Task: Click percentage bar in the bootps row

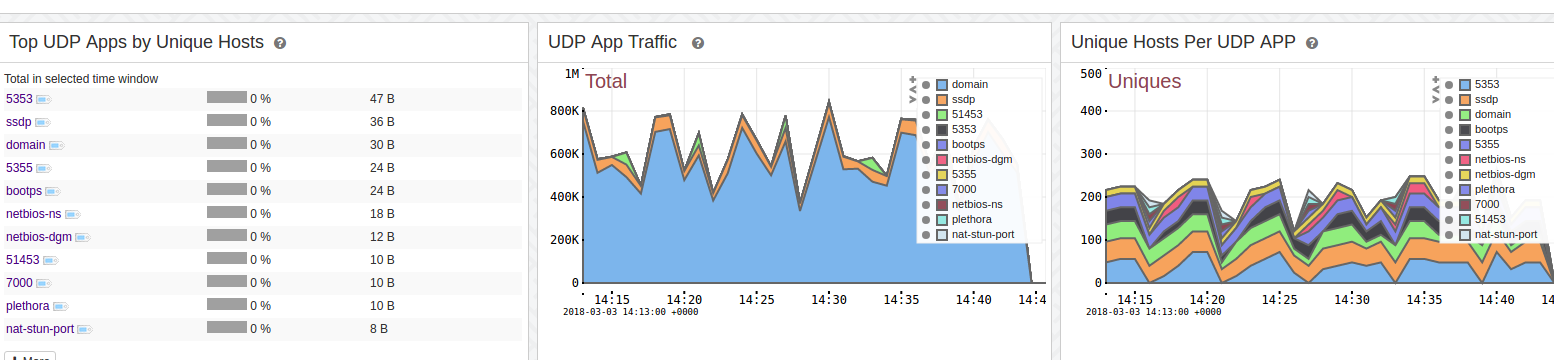Action: [x=227, y=190]
